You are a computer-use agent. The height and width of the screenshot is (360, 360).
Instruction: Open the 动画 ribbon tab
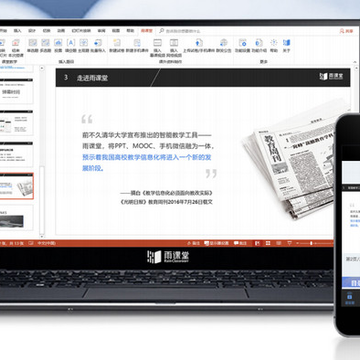click(61, 31)
